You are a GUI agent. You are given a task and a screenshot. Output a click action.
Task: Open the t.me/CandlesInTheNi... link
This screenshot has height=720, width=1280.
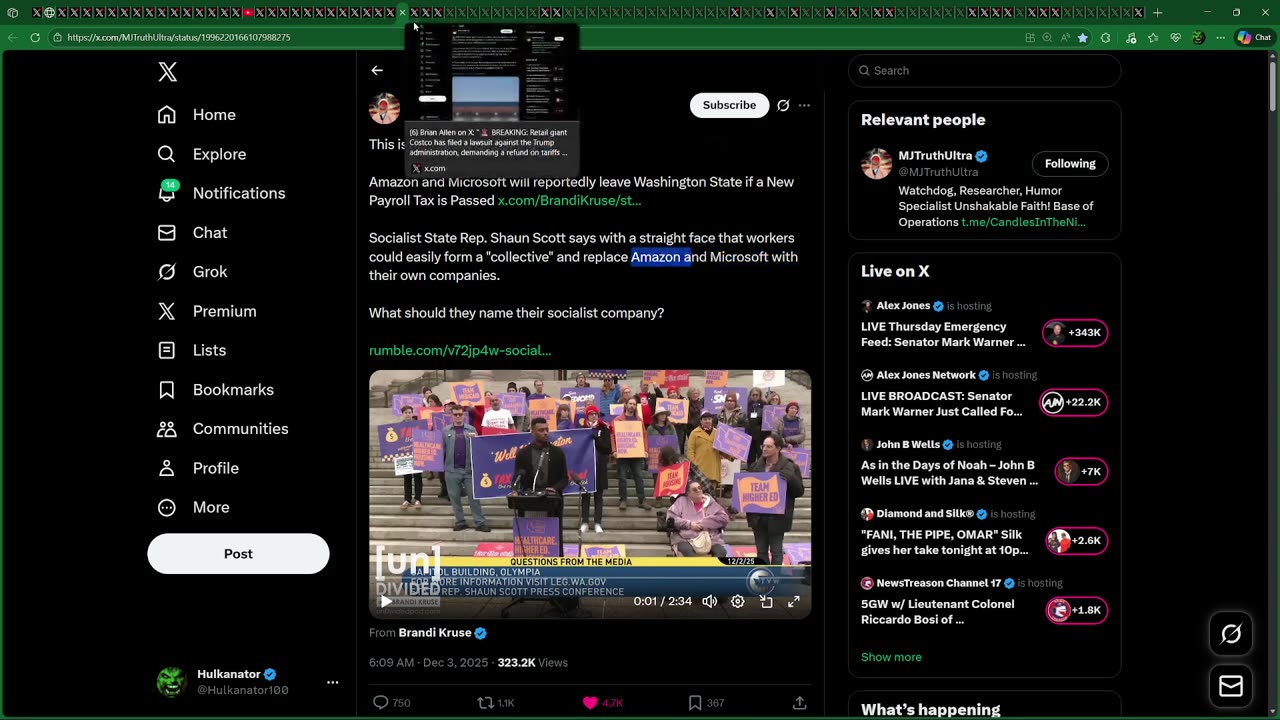(1023, 222)
